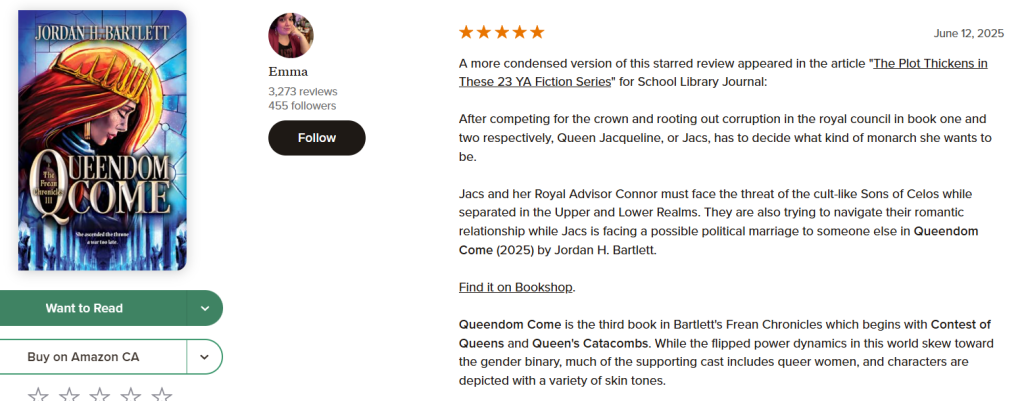Click Emma's 455 followers count

[x=302, y=105]
